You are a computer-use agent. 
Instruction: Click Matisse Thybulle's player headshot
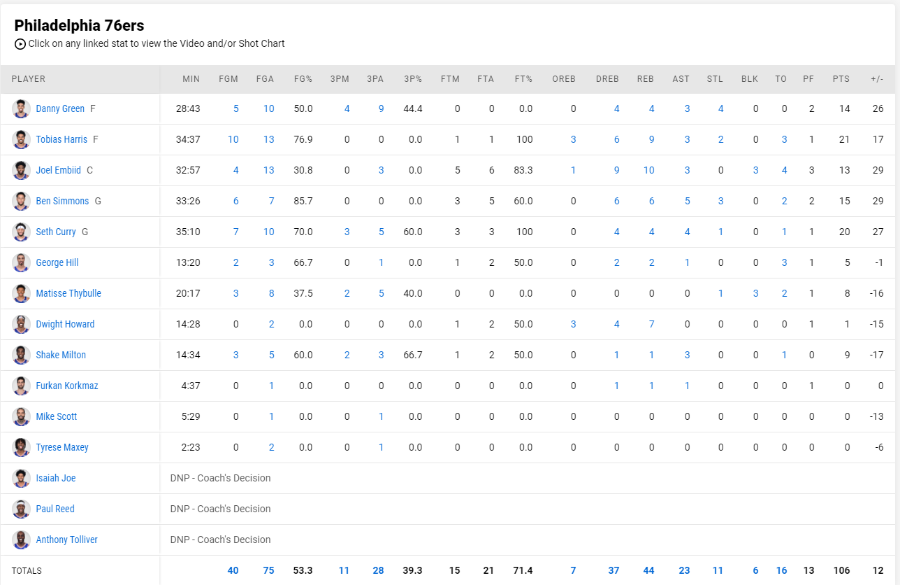tap(21, 293)
